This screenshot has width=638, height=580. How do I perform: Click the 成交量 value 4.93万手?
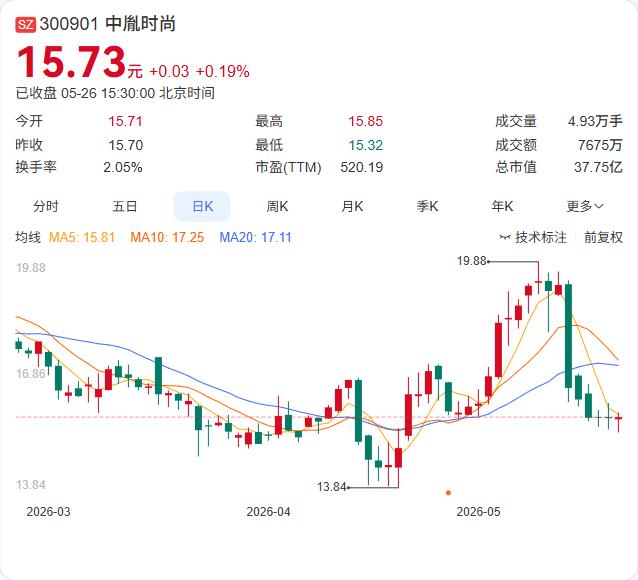(595, 121)
